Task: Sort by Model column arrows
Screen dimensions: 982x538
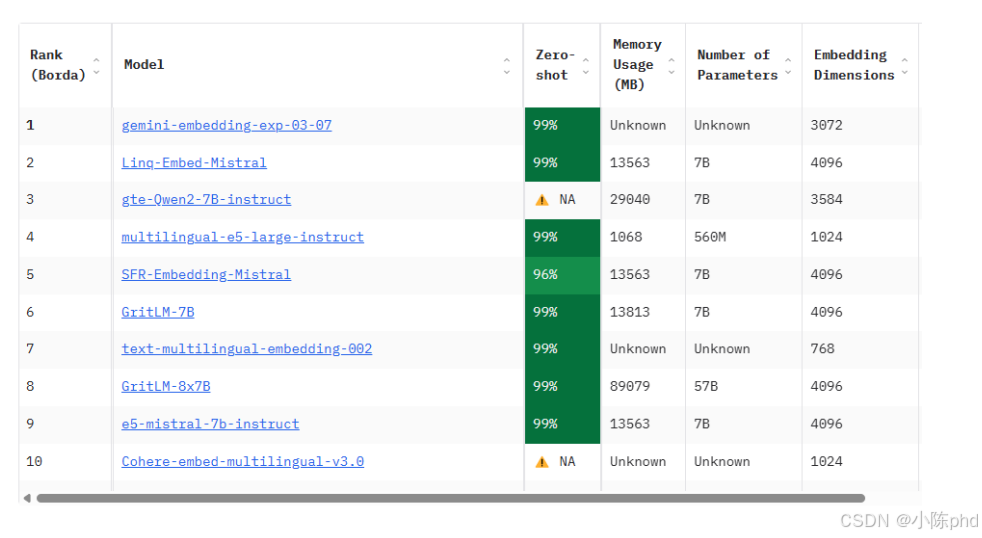Action: (507, 66)
